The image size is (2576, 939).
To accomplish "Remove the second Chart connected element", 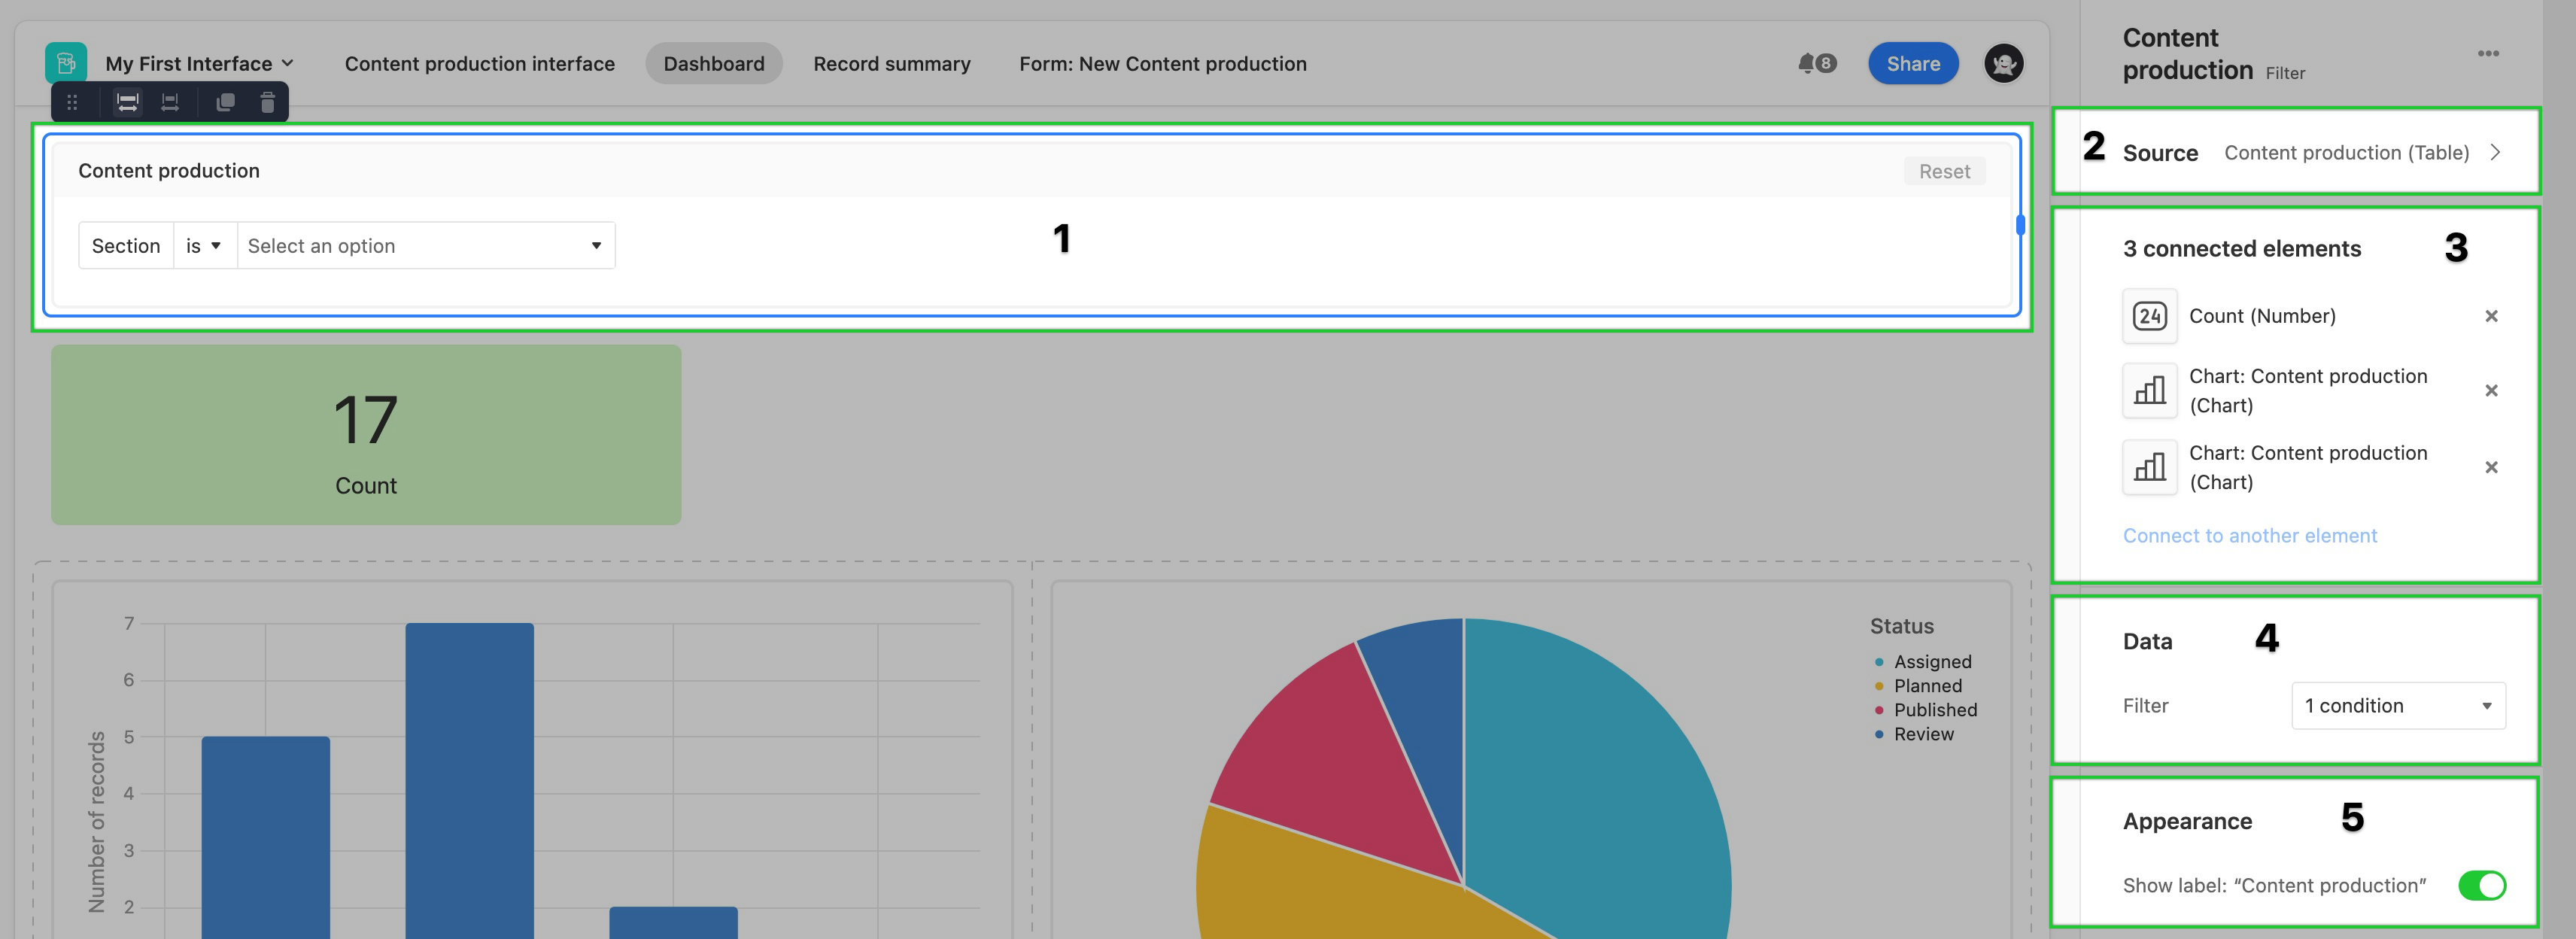I will tap(2491, 467).
